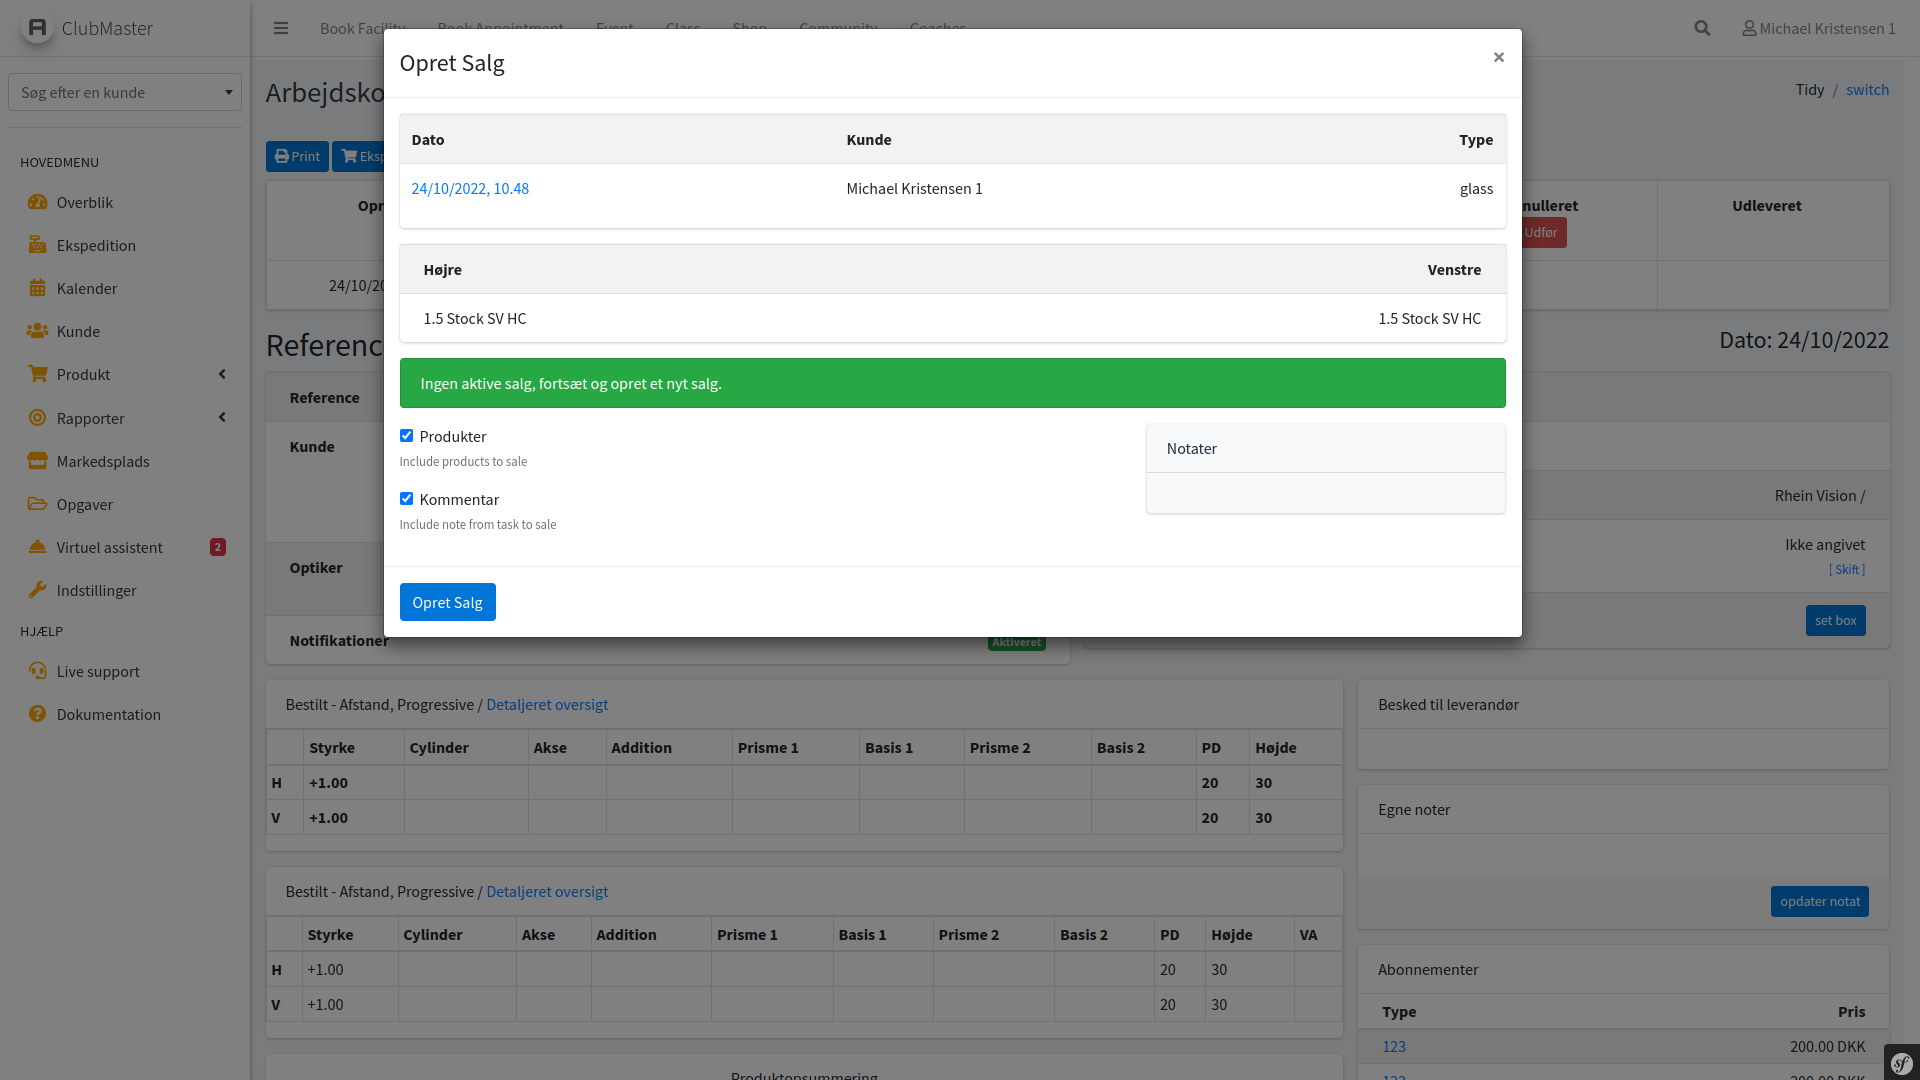
Task: Click the Ekspedition cash register icon
Action: click(x=37, y=245)
